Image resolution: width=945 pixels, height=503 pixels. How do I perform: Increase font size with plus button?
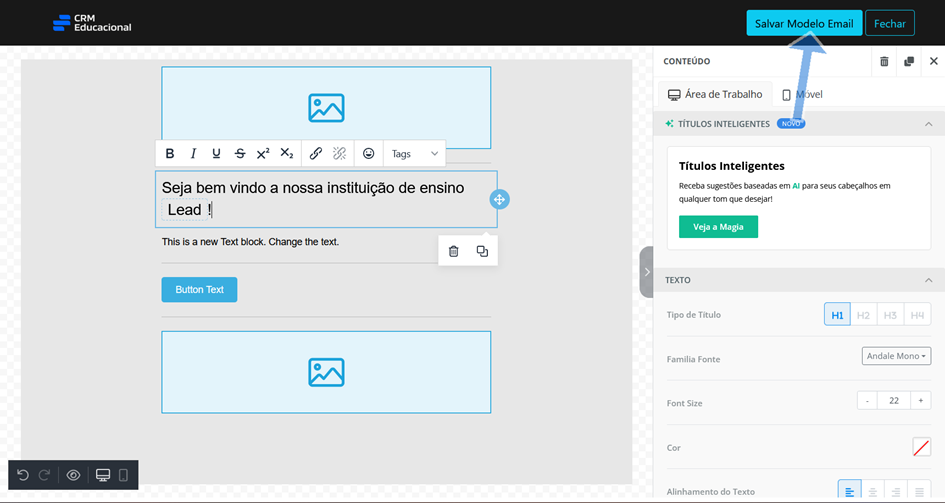pos(920,401)
